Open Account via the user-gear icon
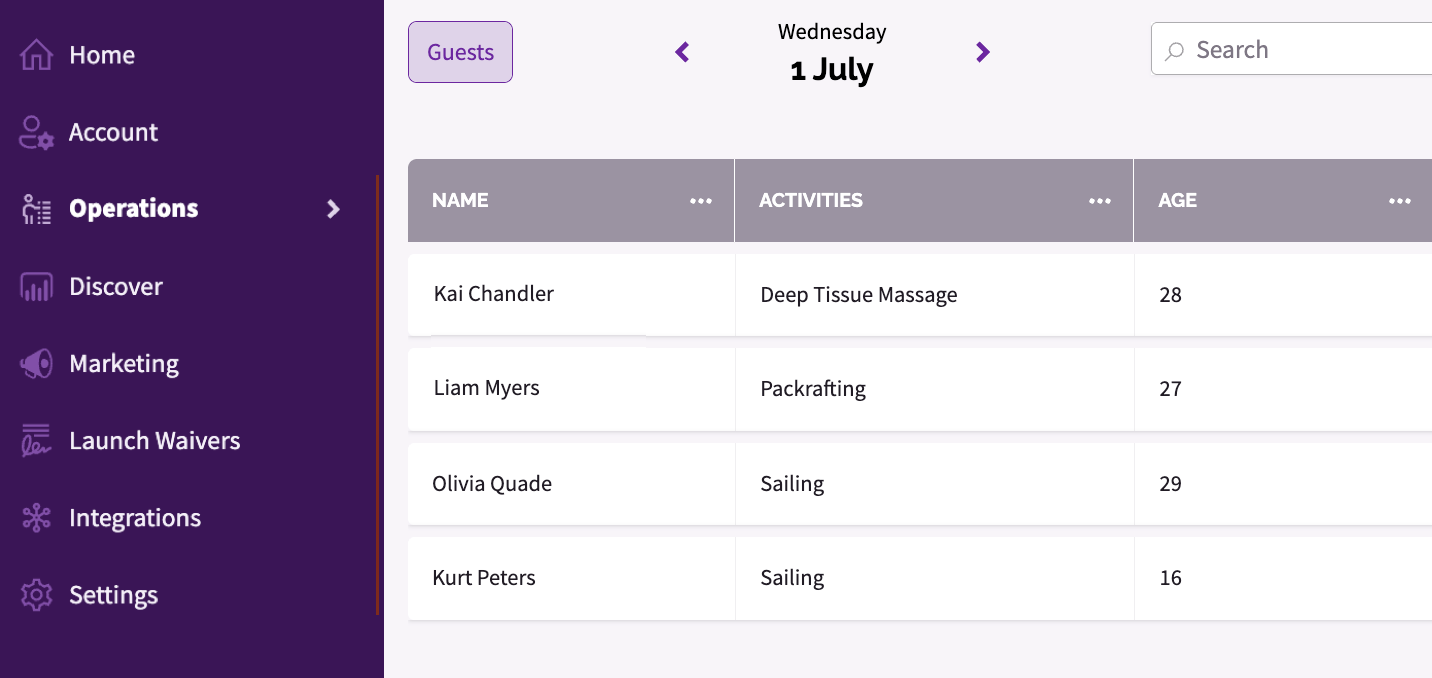1432x678 pixels. [x=36, y=132]
